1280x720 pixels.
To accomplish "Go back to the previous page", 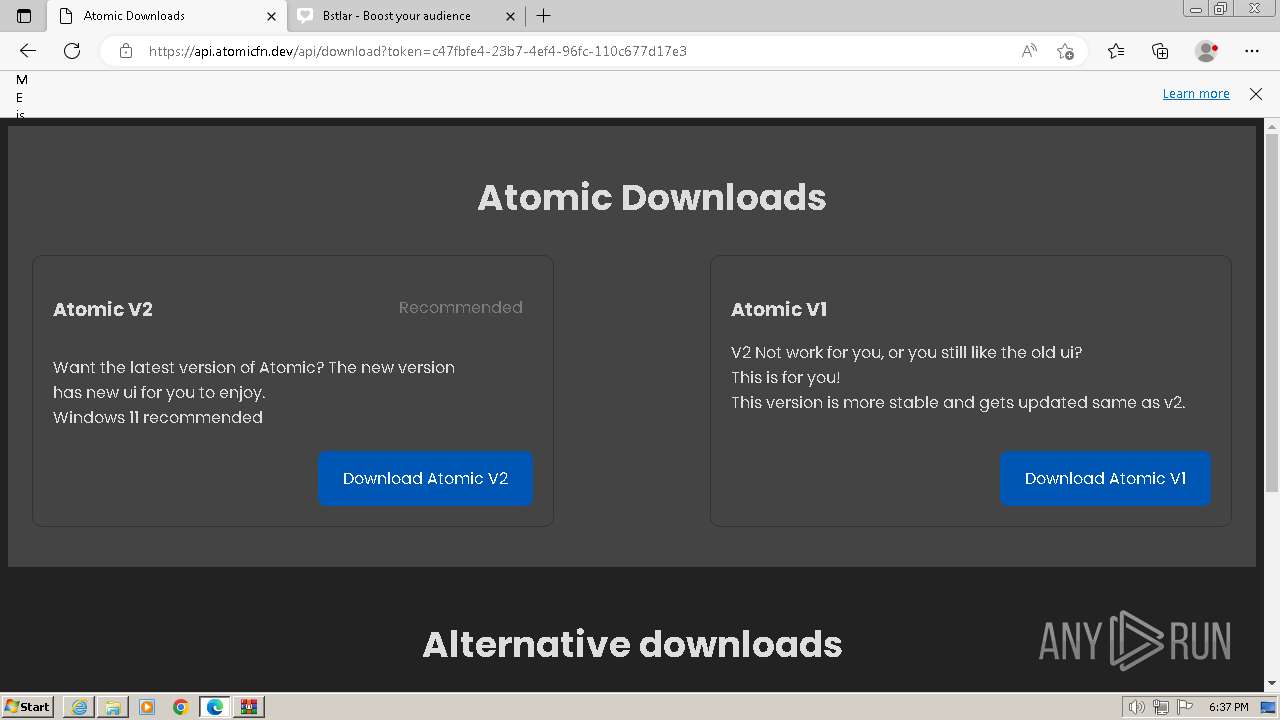I will tap(28, 51).
